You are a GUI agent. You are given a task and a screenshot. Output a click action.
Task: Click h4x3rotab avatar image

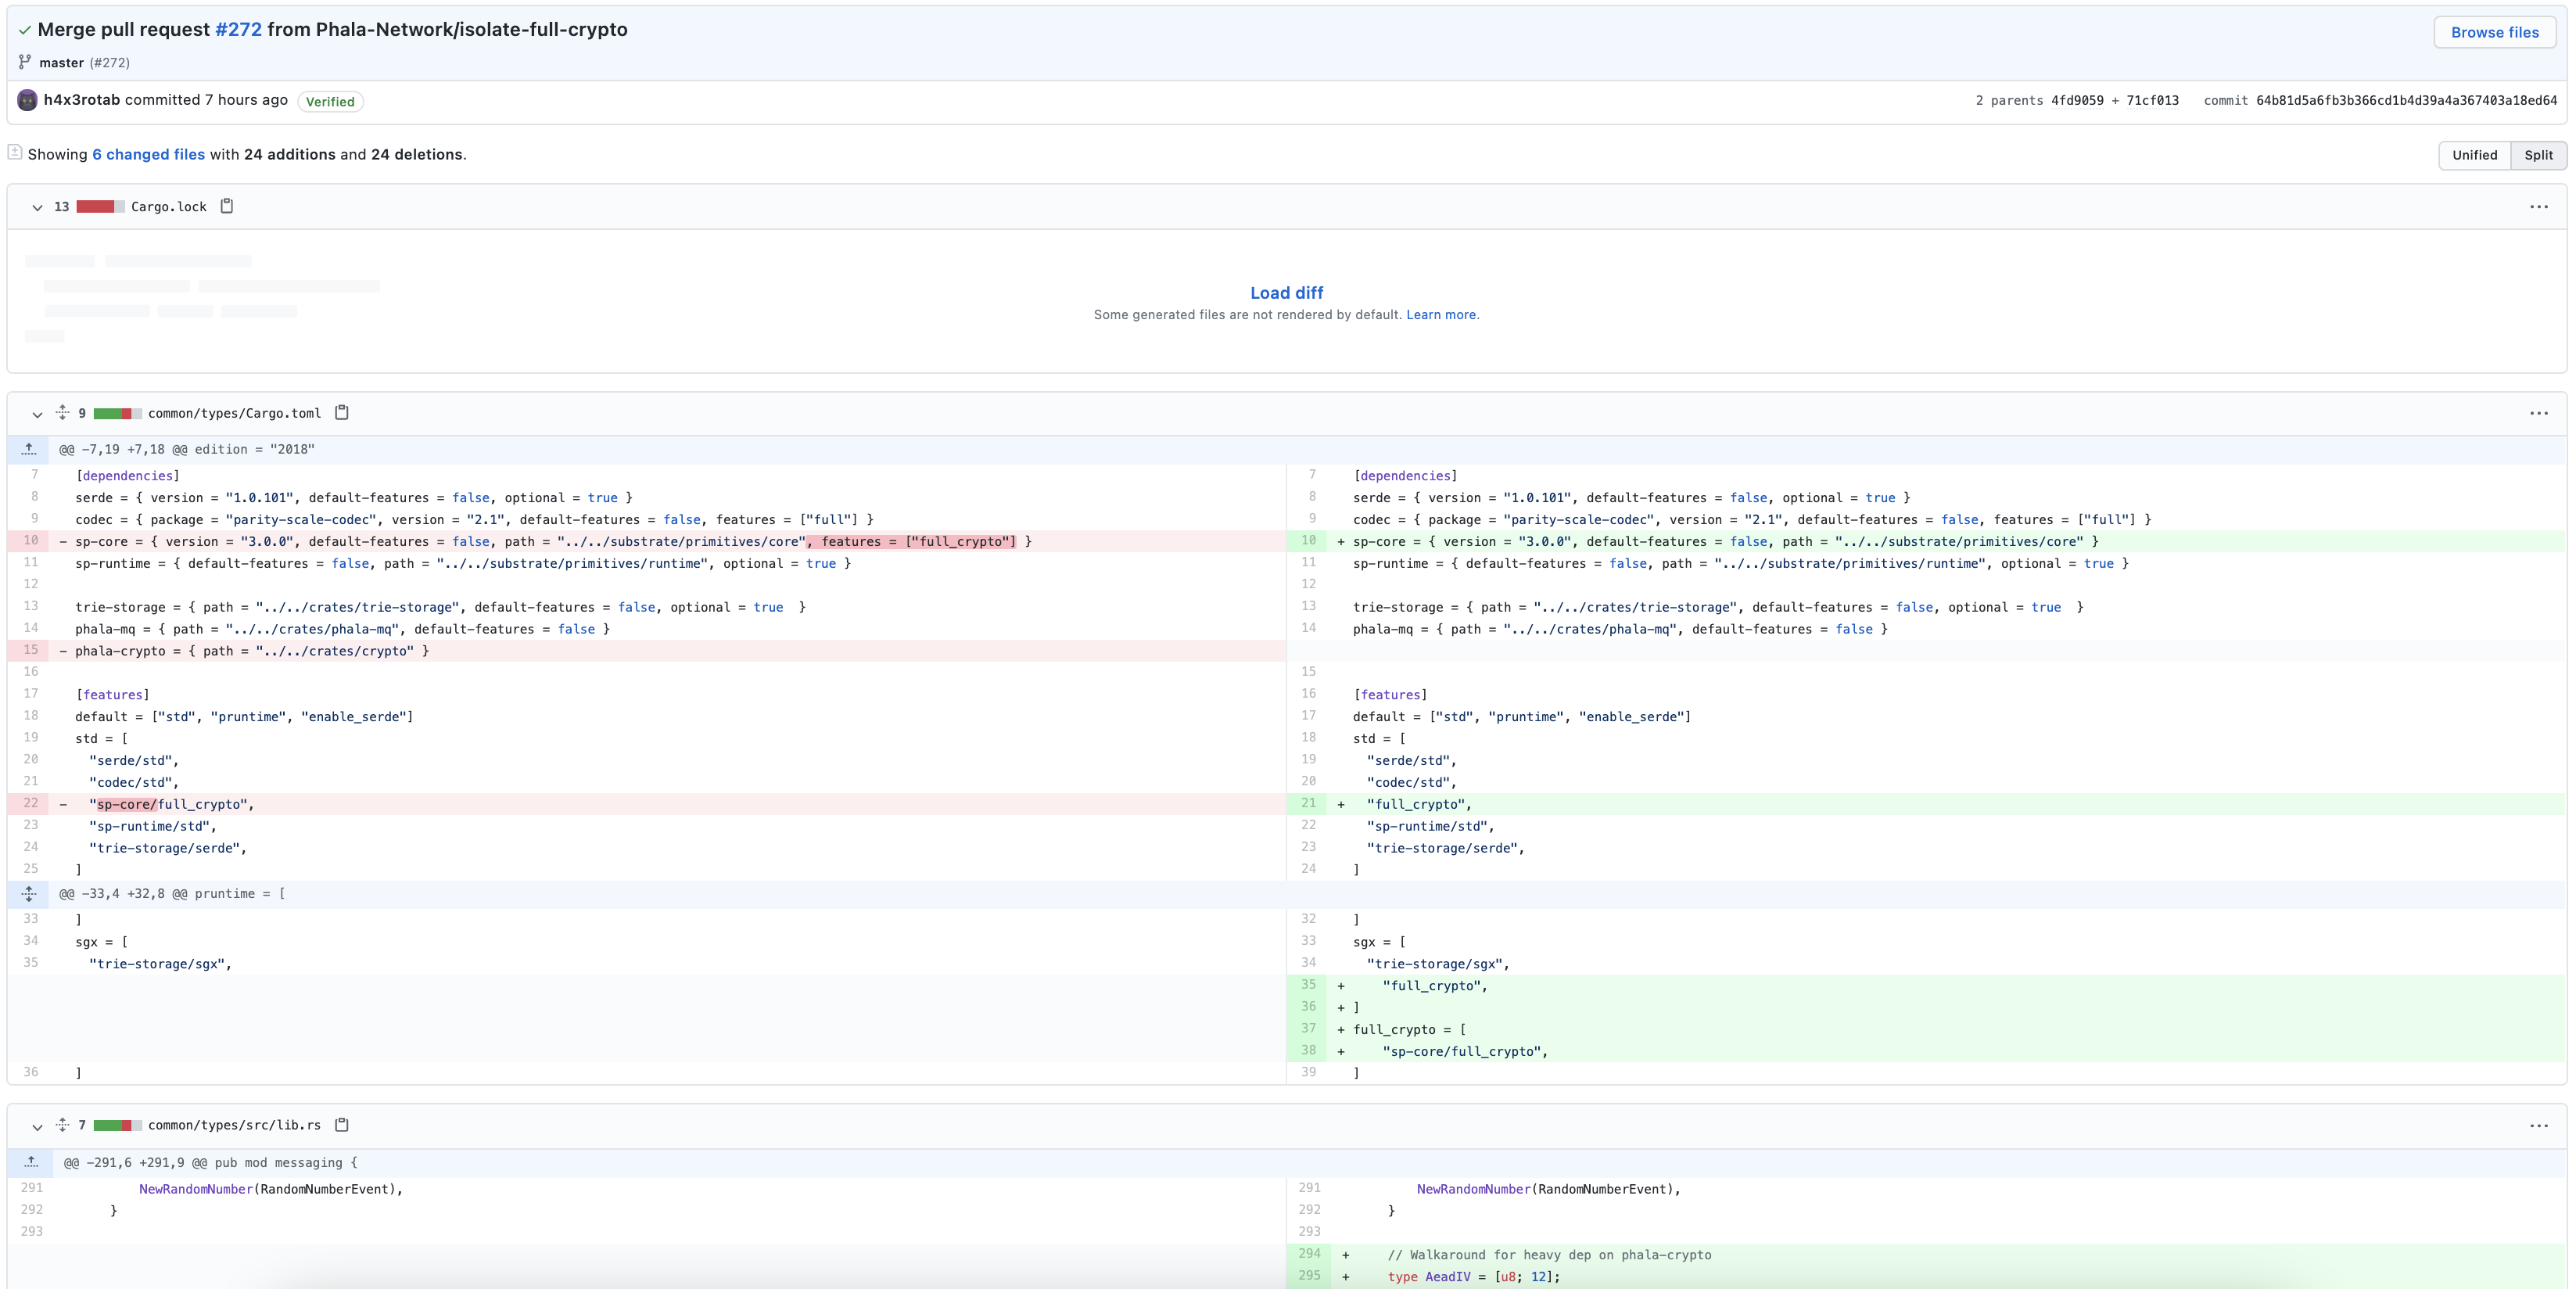point(28,100)
